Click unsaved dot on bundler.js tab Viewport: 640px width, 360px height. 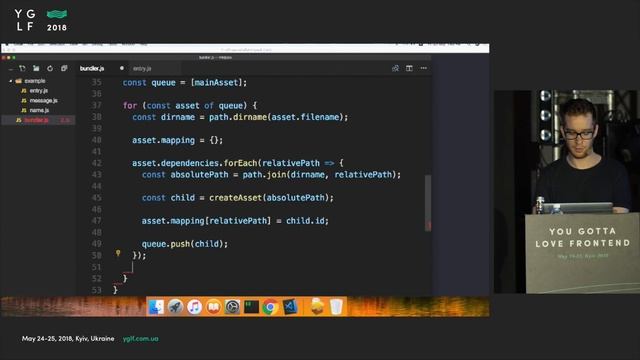click(x=122, y=68)
